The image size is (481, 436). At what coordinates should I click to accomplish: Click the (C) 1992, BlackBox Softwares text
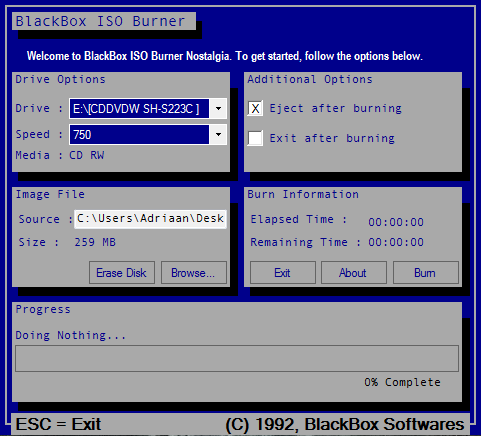(x=345, y=424)
